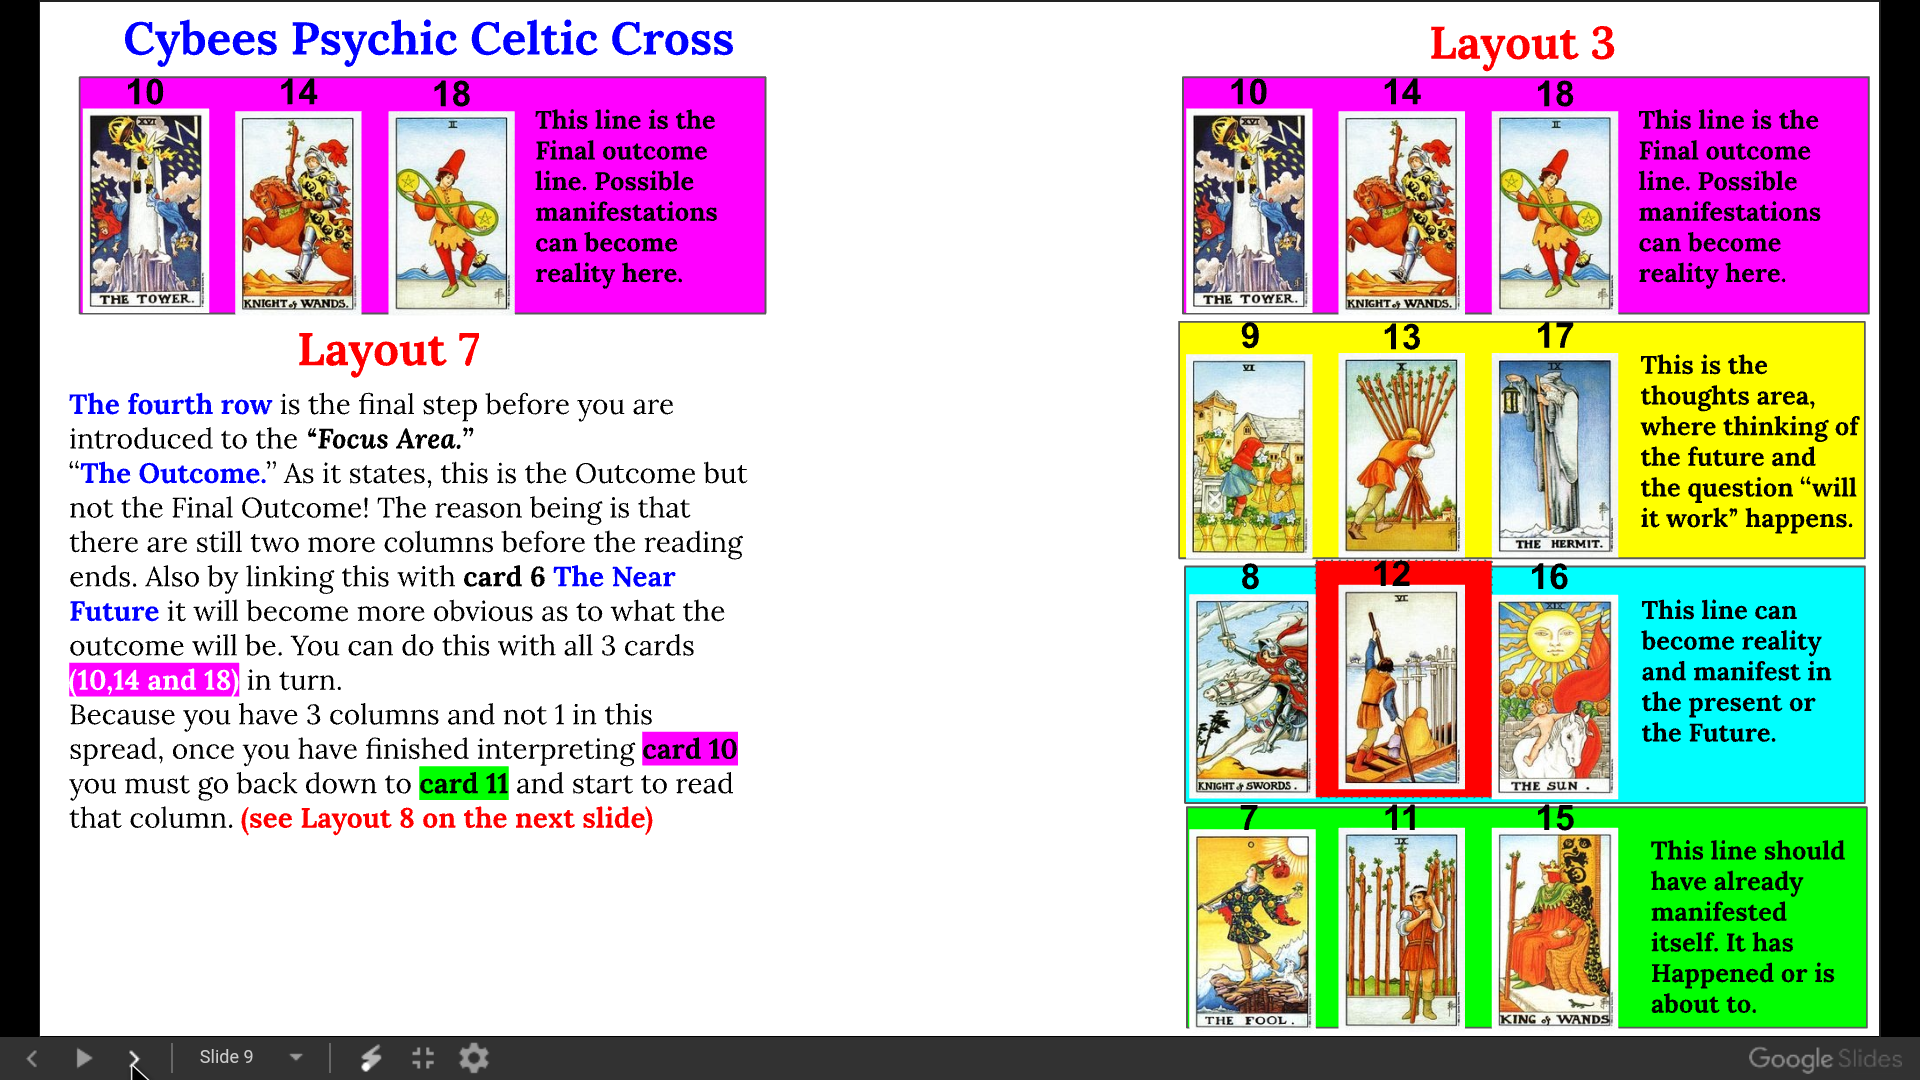Click Knight of Wands card in left layout
The image size is (1920, 1080).
(x=298, y=213)
